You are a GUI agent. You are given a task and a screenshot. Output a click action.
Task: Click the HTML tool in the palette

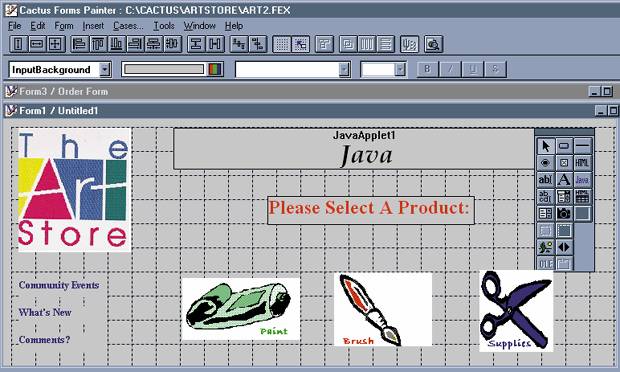582,163
